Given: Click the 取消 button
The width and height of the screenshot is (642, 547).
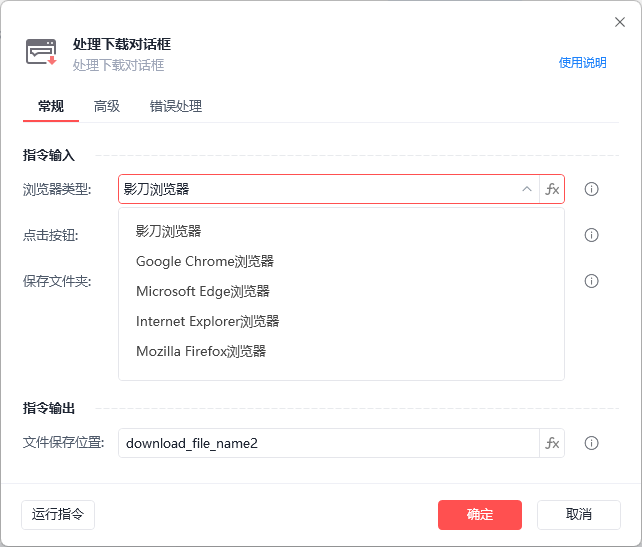Looking at the screenshot, I should tap(578, 514).
